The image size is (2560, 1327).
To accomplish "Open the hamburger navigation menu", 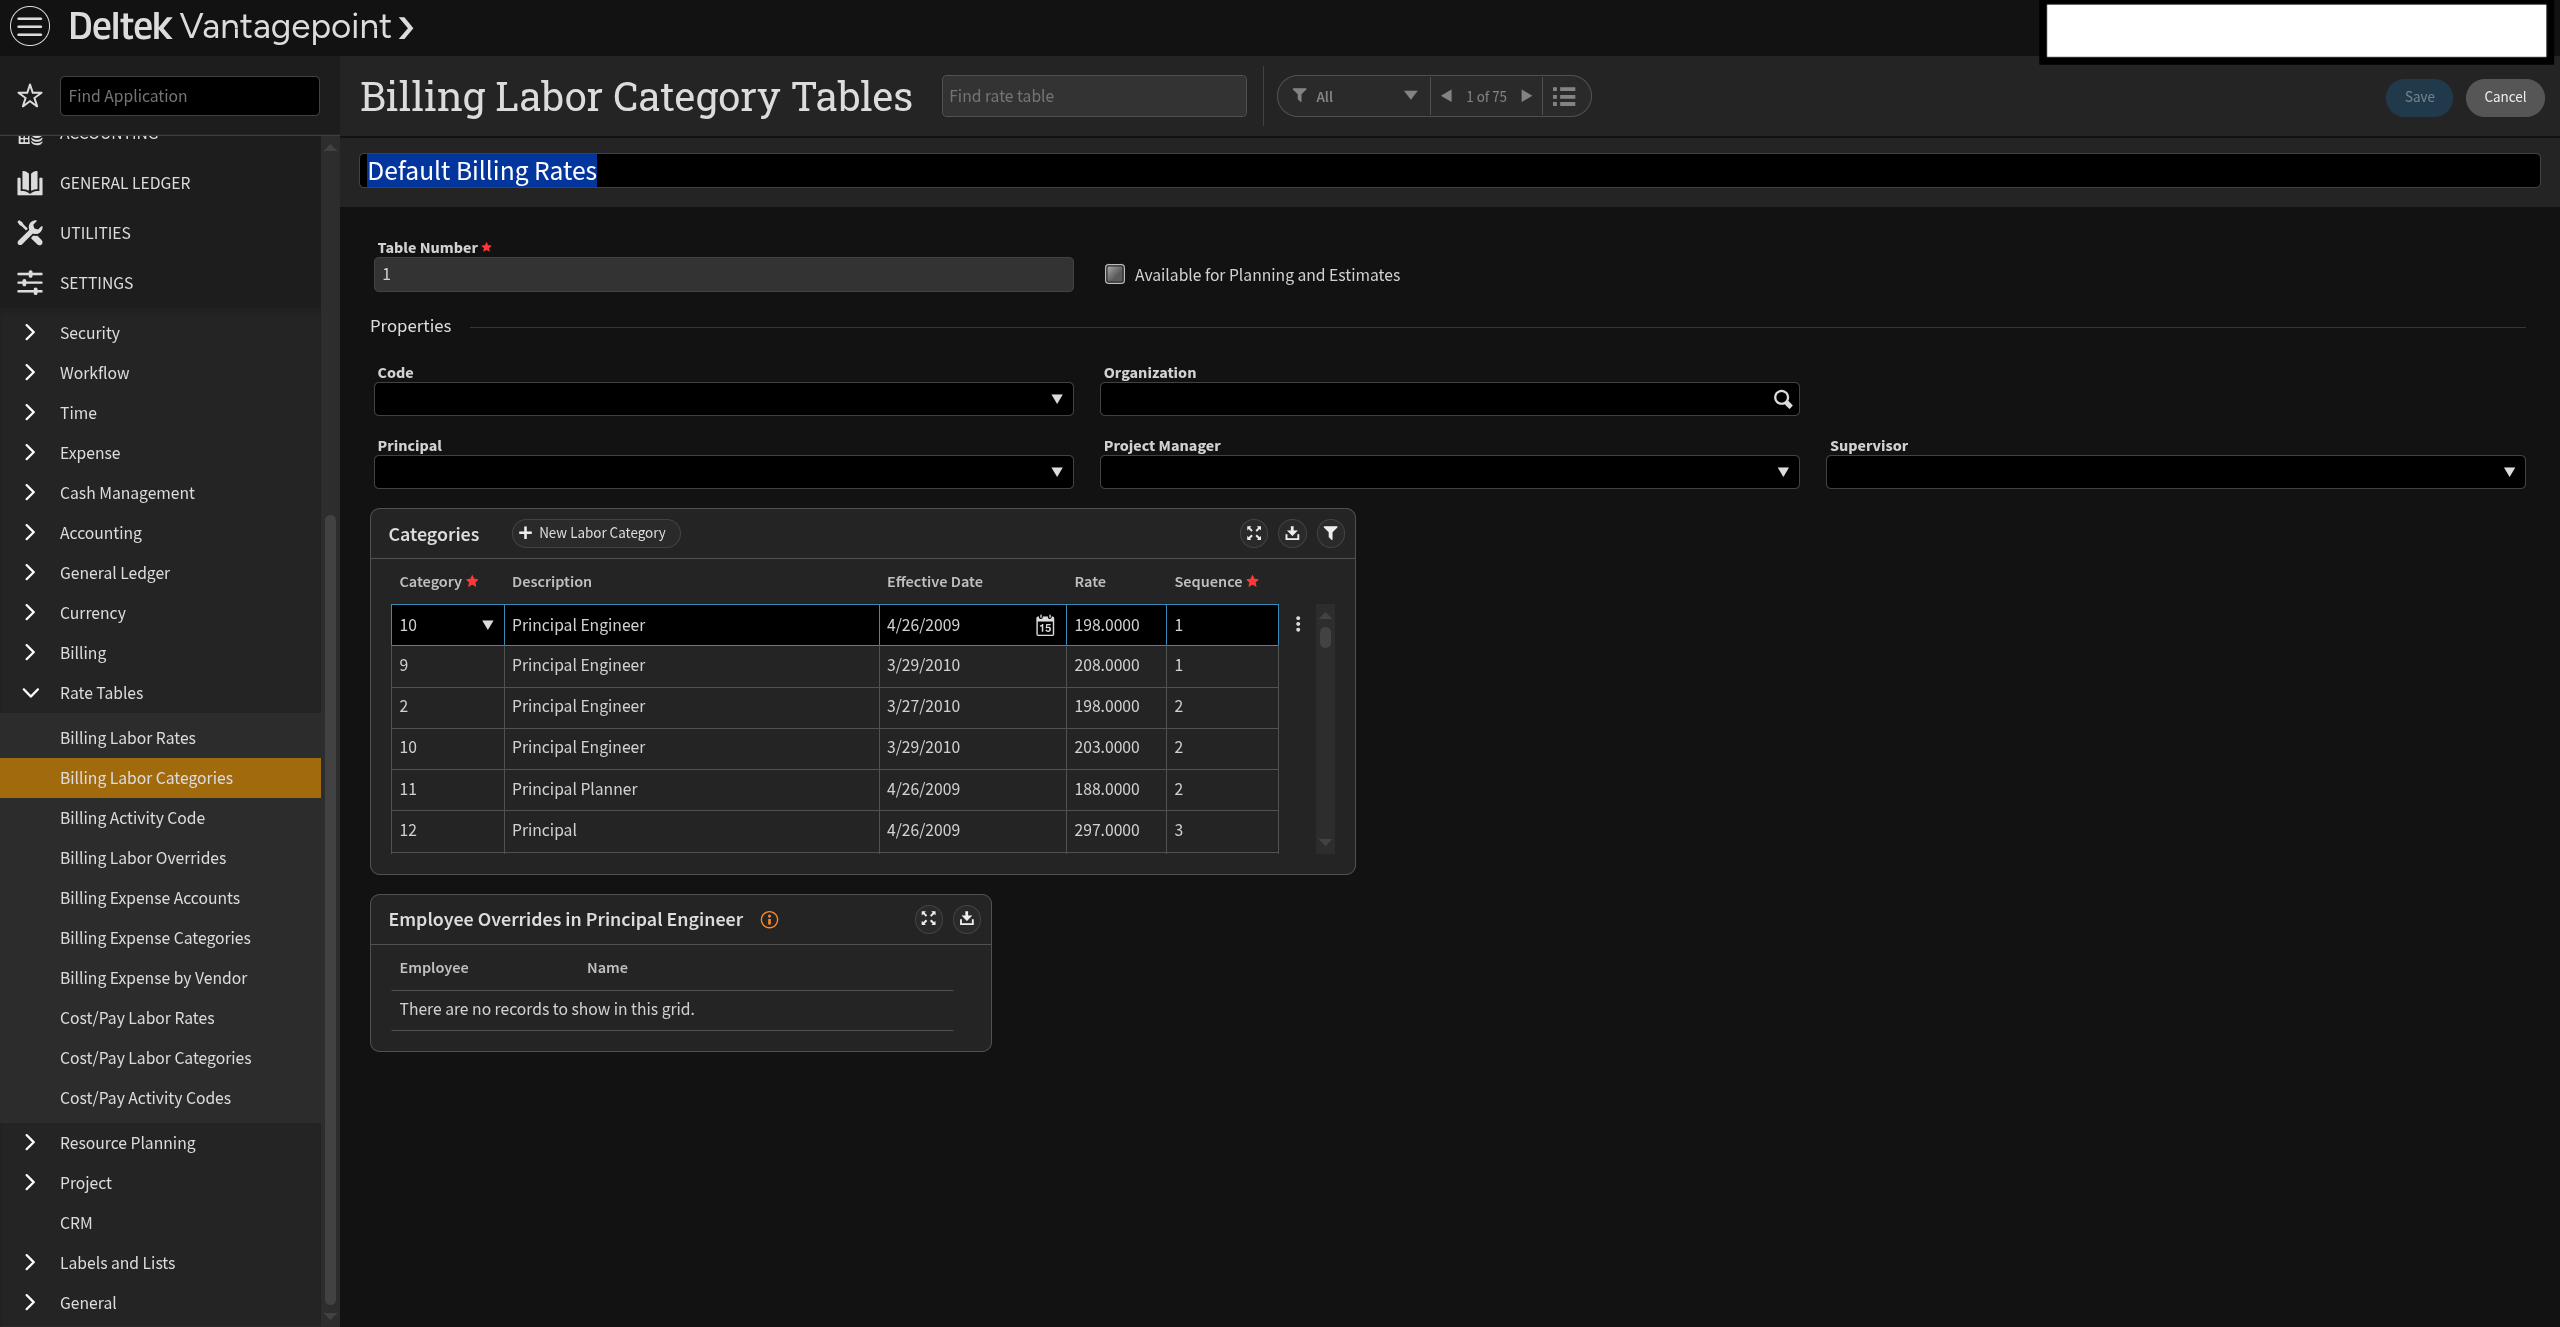I will pos(30,26).
